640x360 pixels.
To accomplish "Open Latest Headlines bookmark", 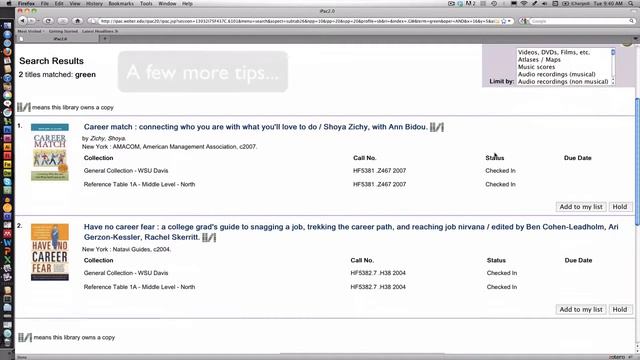I will 100,31.
